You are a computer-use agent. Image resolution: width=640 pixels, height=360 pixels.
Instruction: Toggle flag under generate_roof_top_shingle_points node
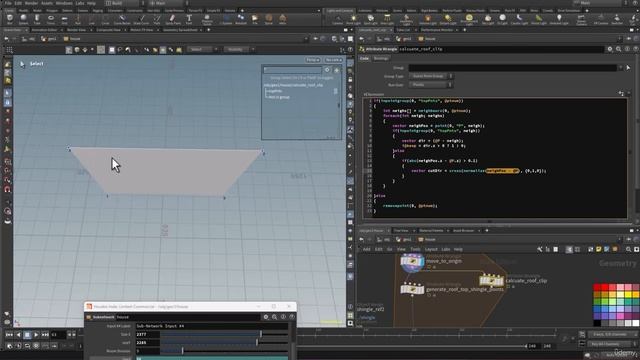(x=434, y=295)
